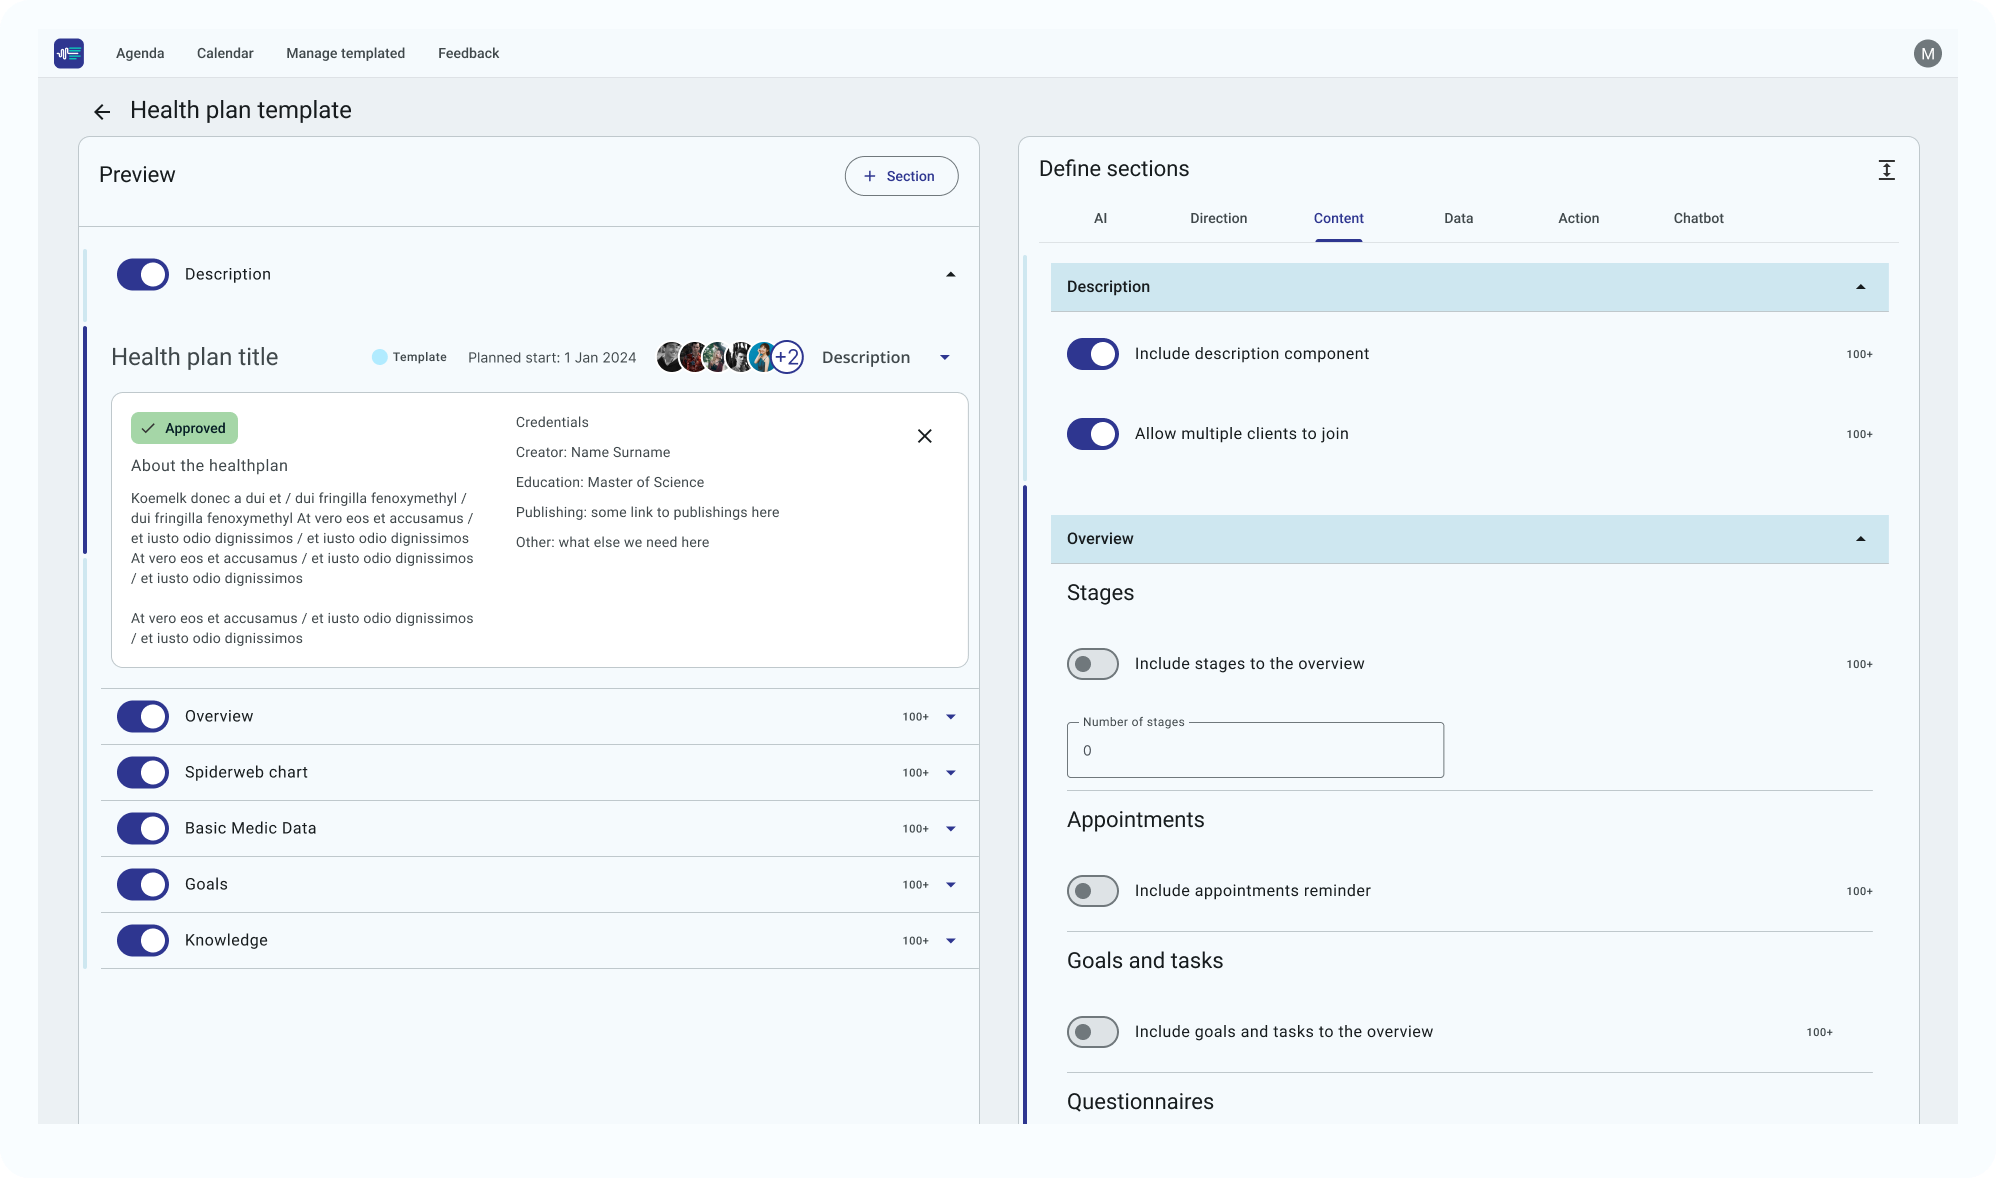Viewport: 1996px width, 1178px height.
Task: Click the green Approved status badge
Action: tap(184, 428)
